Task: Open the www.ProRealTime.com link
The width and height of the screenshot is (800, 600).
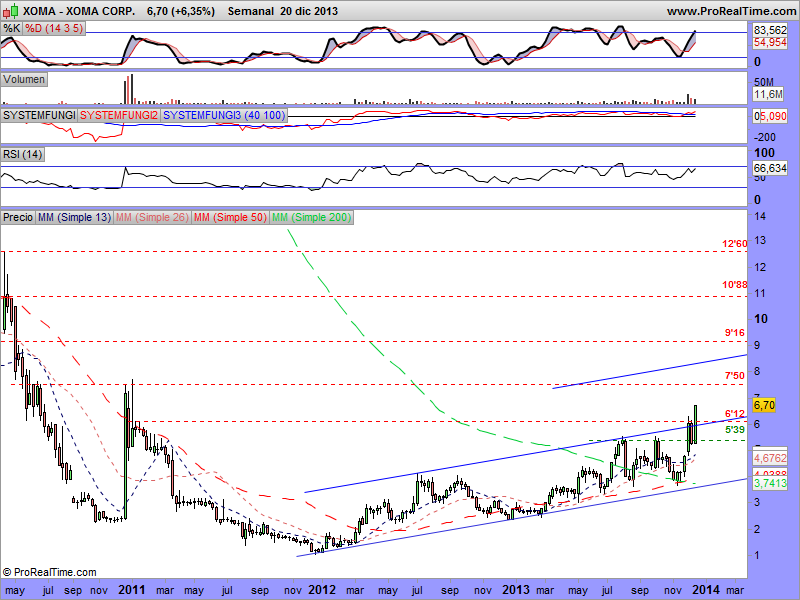Action: click(x=731, y=11)
